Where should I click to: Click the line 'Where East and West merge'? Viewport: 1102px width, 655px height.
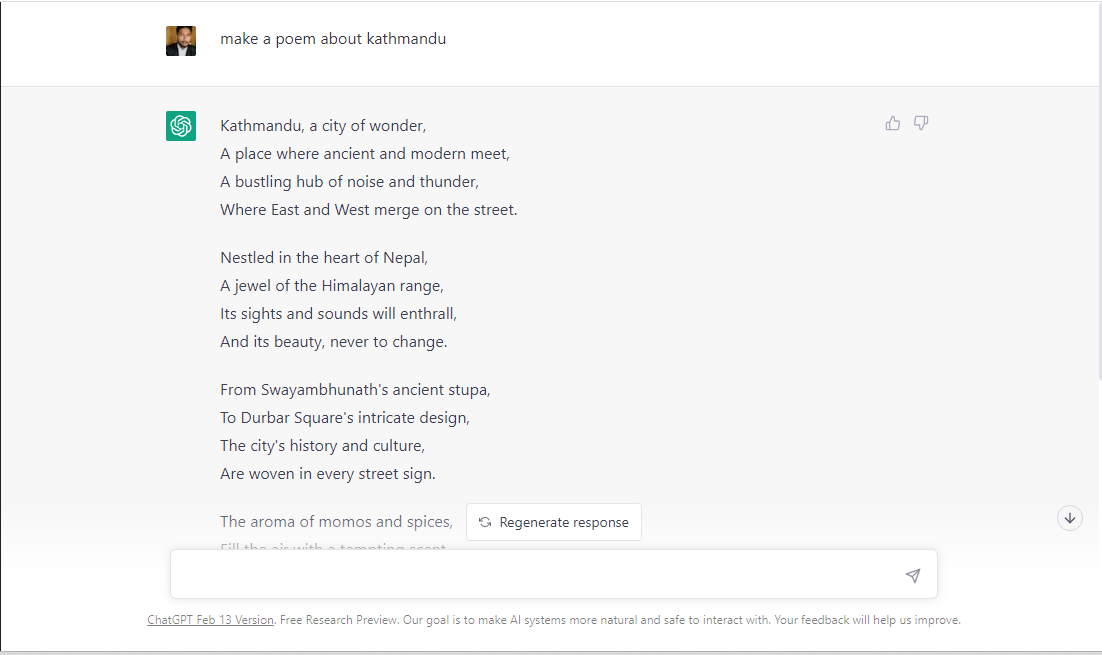point(368,210)
